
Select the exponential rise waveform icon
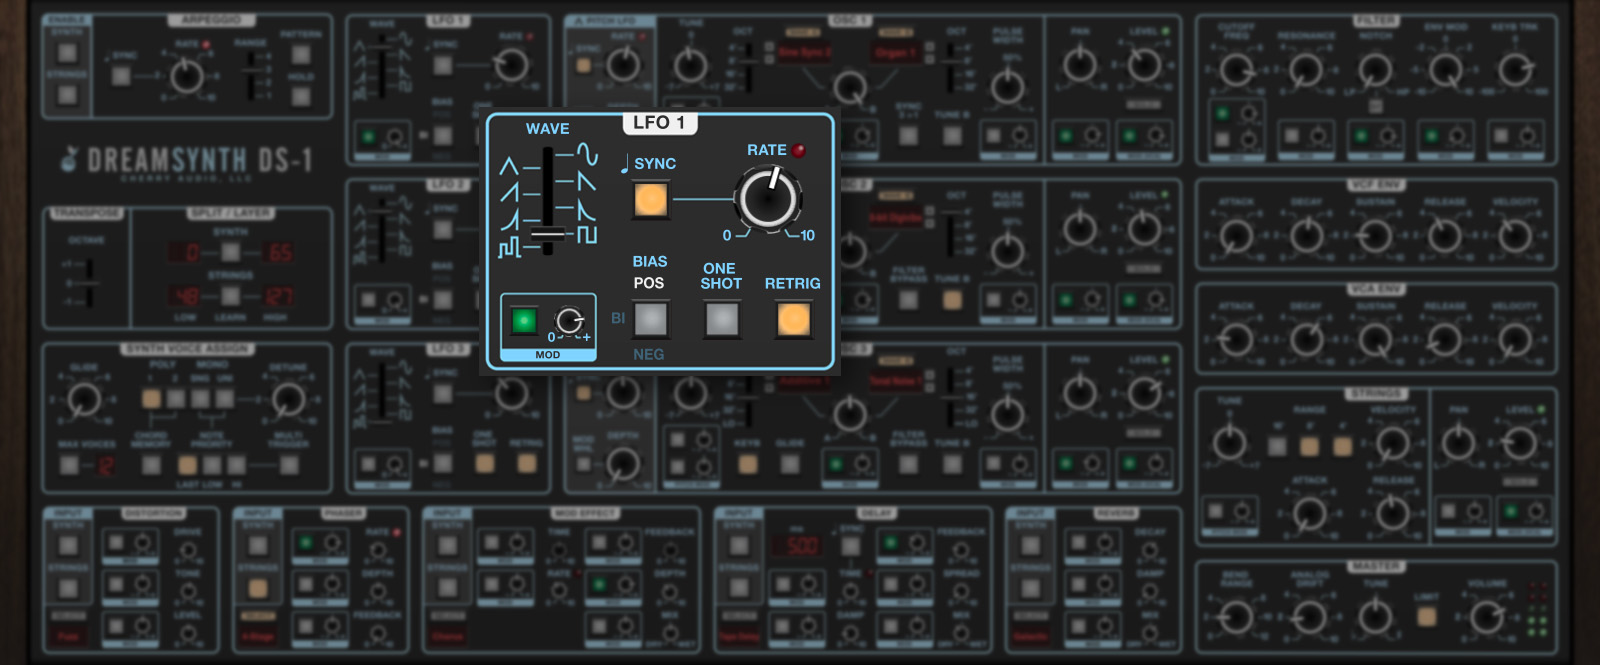pos(509,219)
